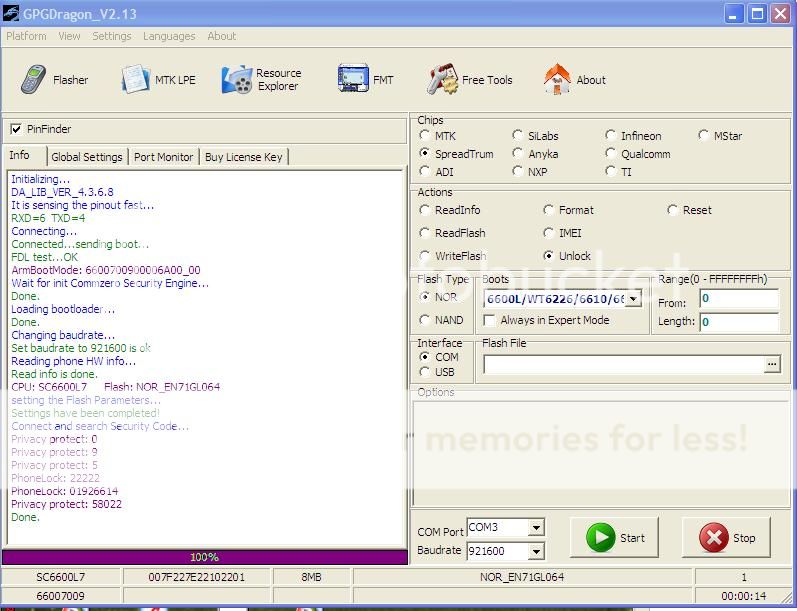Click the range Length input field
797x611 pixels.
click(x=739, y=322)
